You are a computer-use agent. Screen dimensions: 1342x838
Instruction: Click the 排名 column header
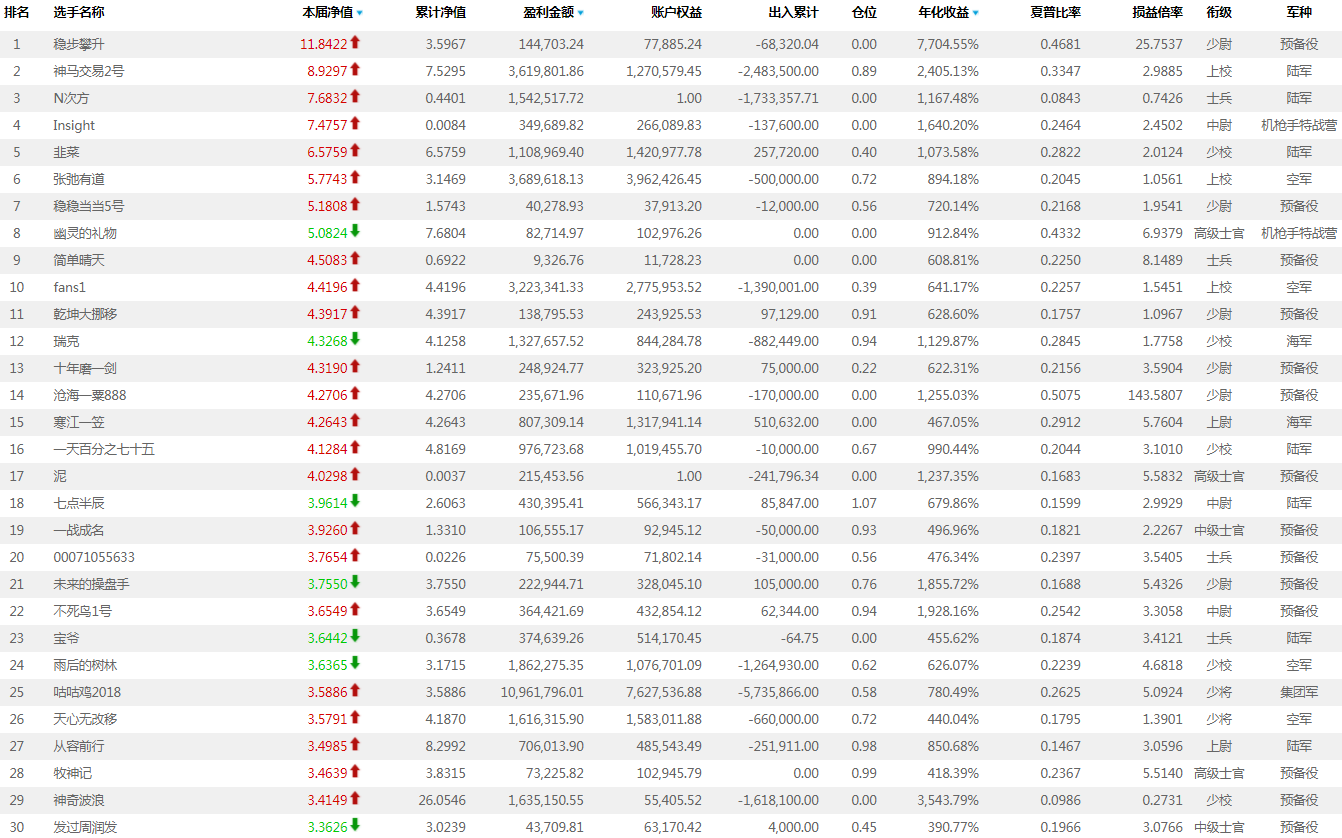[17, 13]
